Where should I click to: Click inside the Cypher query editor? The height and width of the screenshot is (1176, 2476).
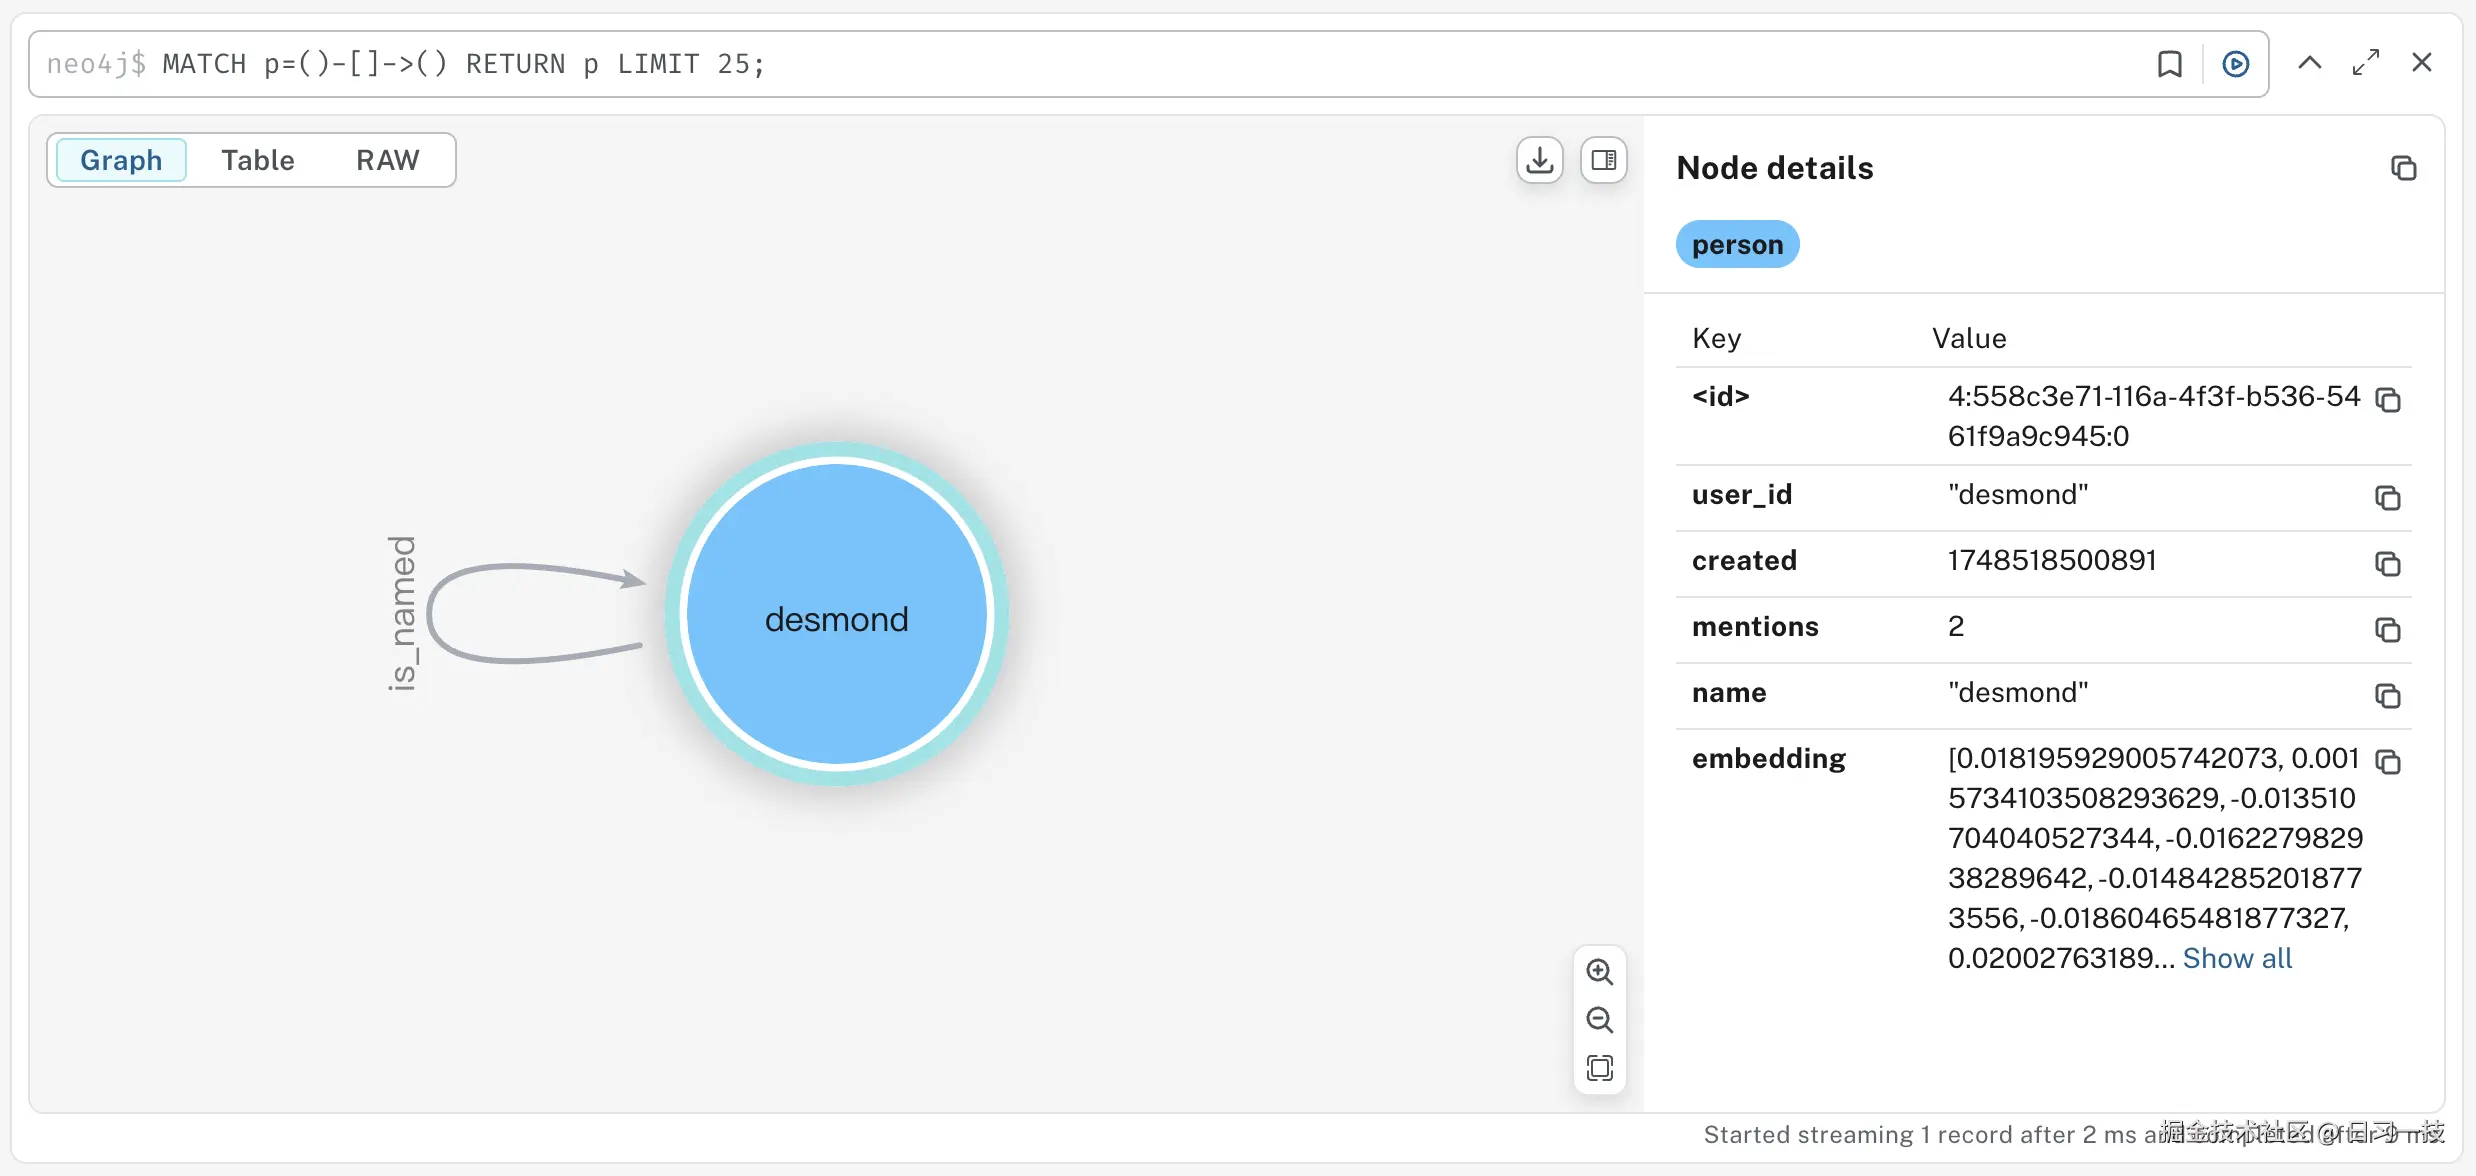[x=700, y=63]
